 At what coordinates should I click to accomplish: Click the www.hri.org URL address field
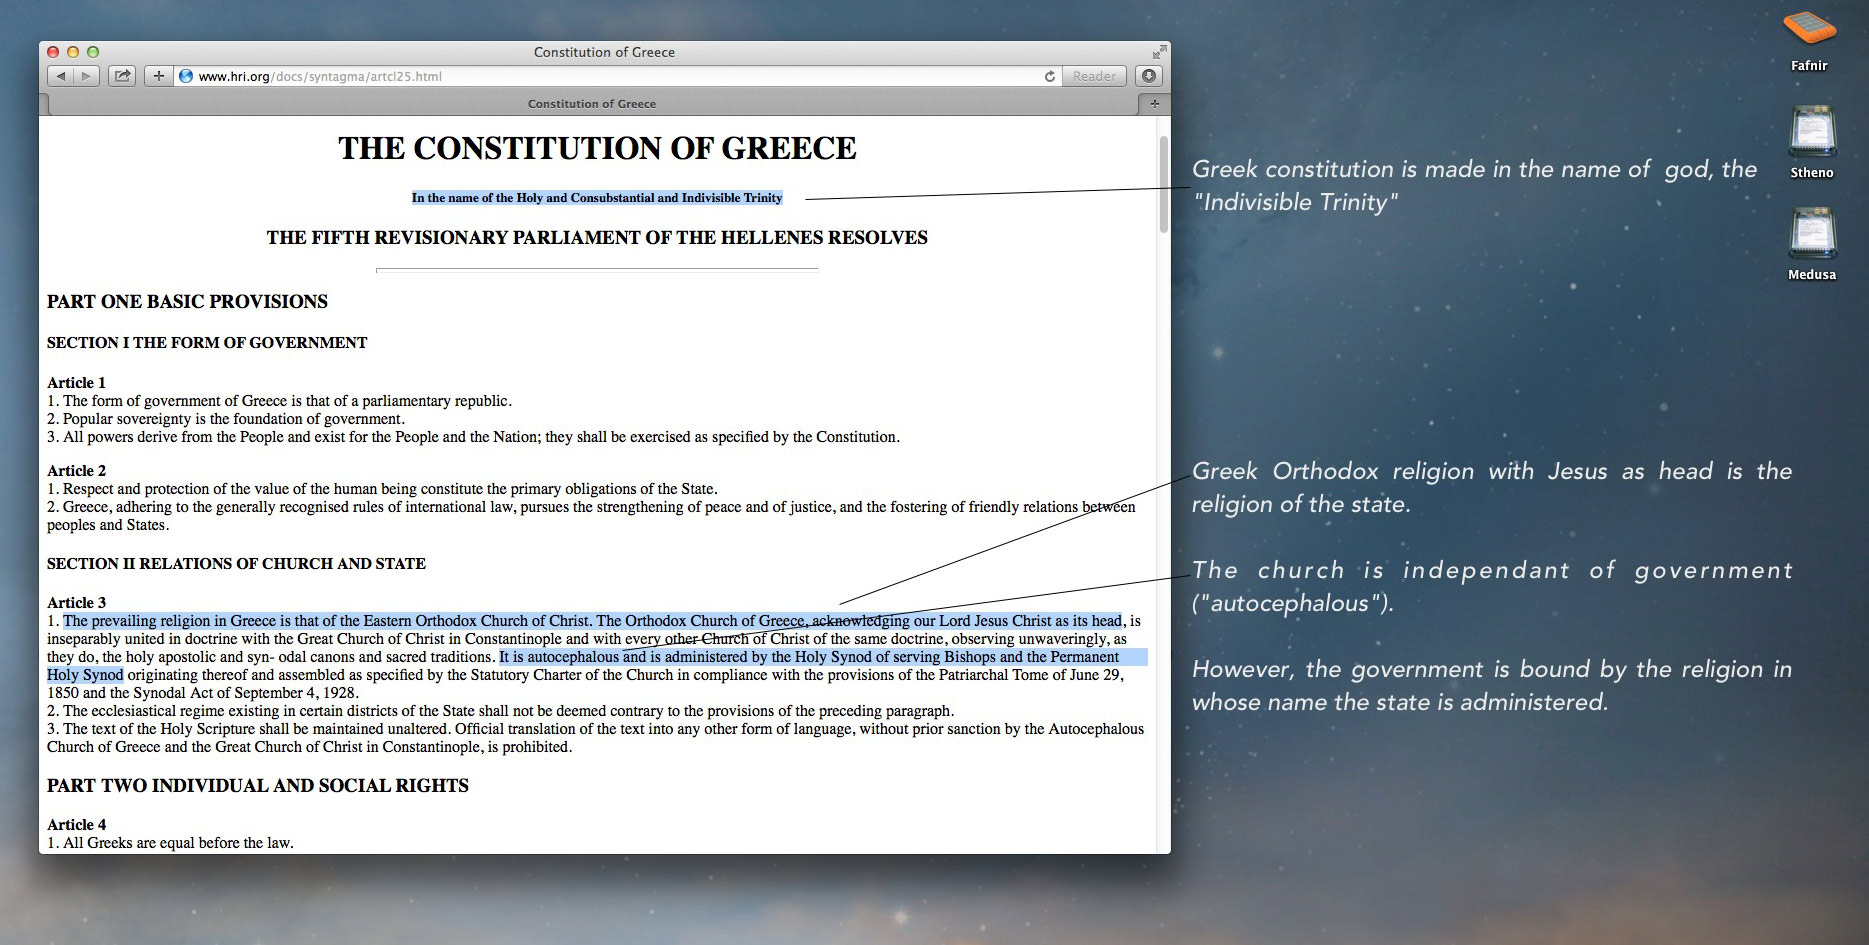616,76
